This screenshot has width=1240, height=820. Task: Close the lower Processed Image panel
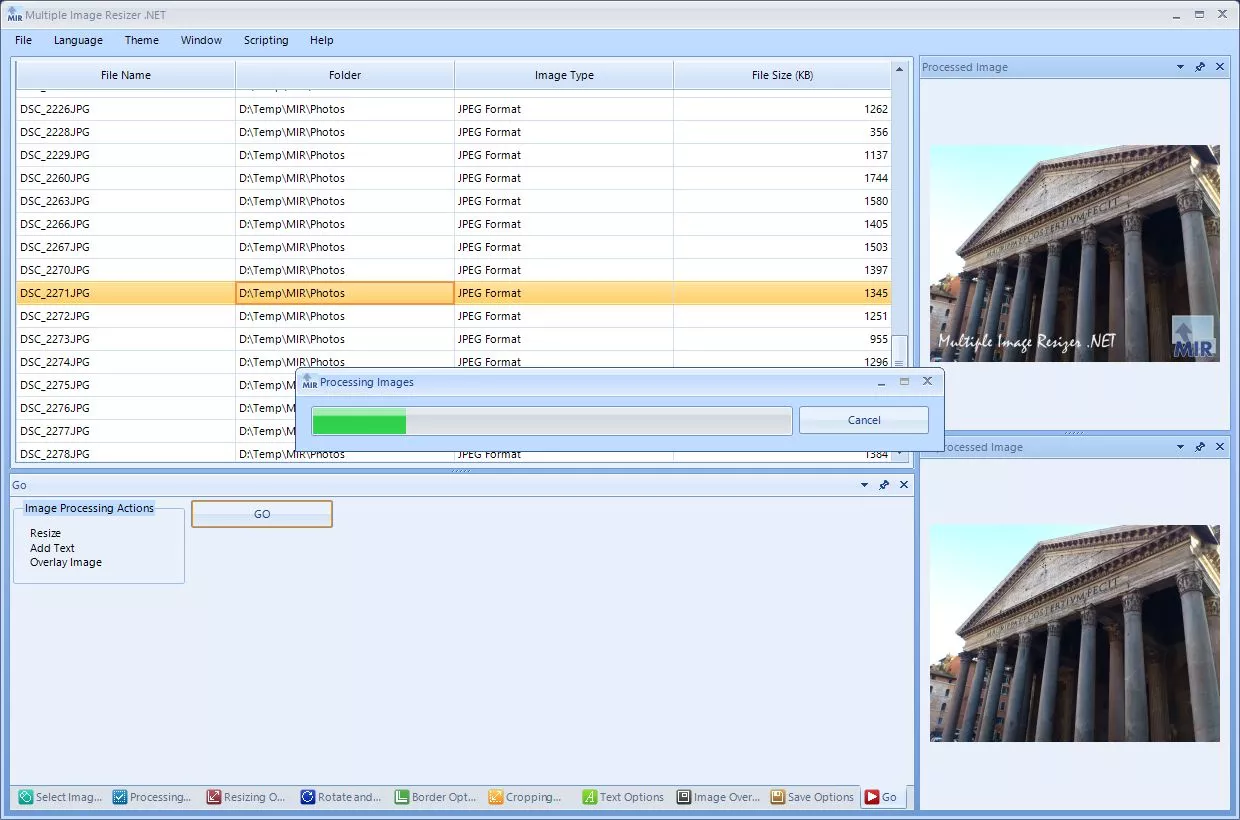pyautogui.click(x=1219, y=447)
